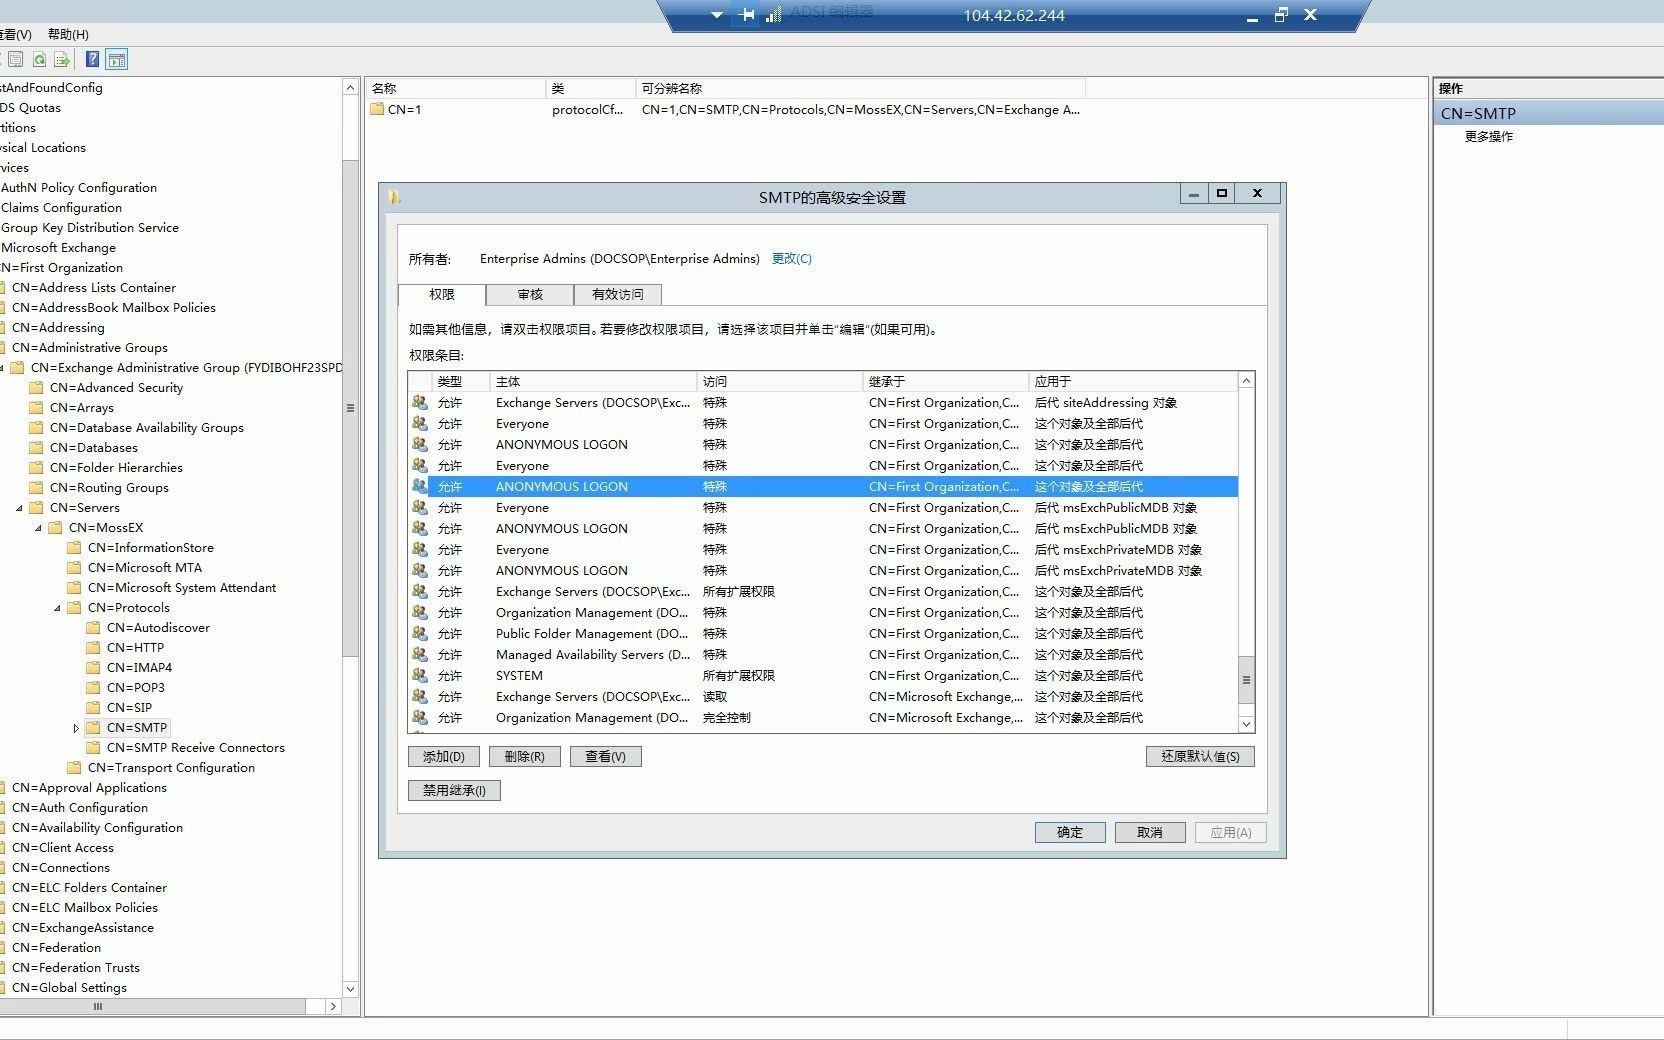
Task: Click the CN=Advanced Security folder icon
Action: coord(36,387)
